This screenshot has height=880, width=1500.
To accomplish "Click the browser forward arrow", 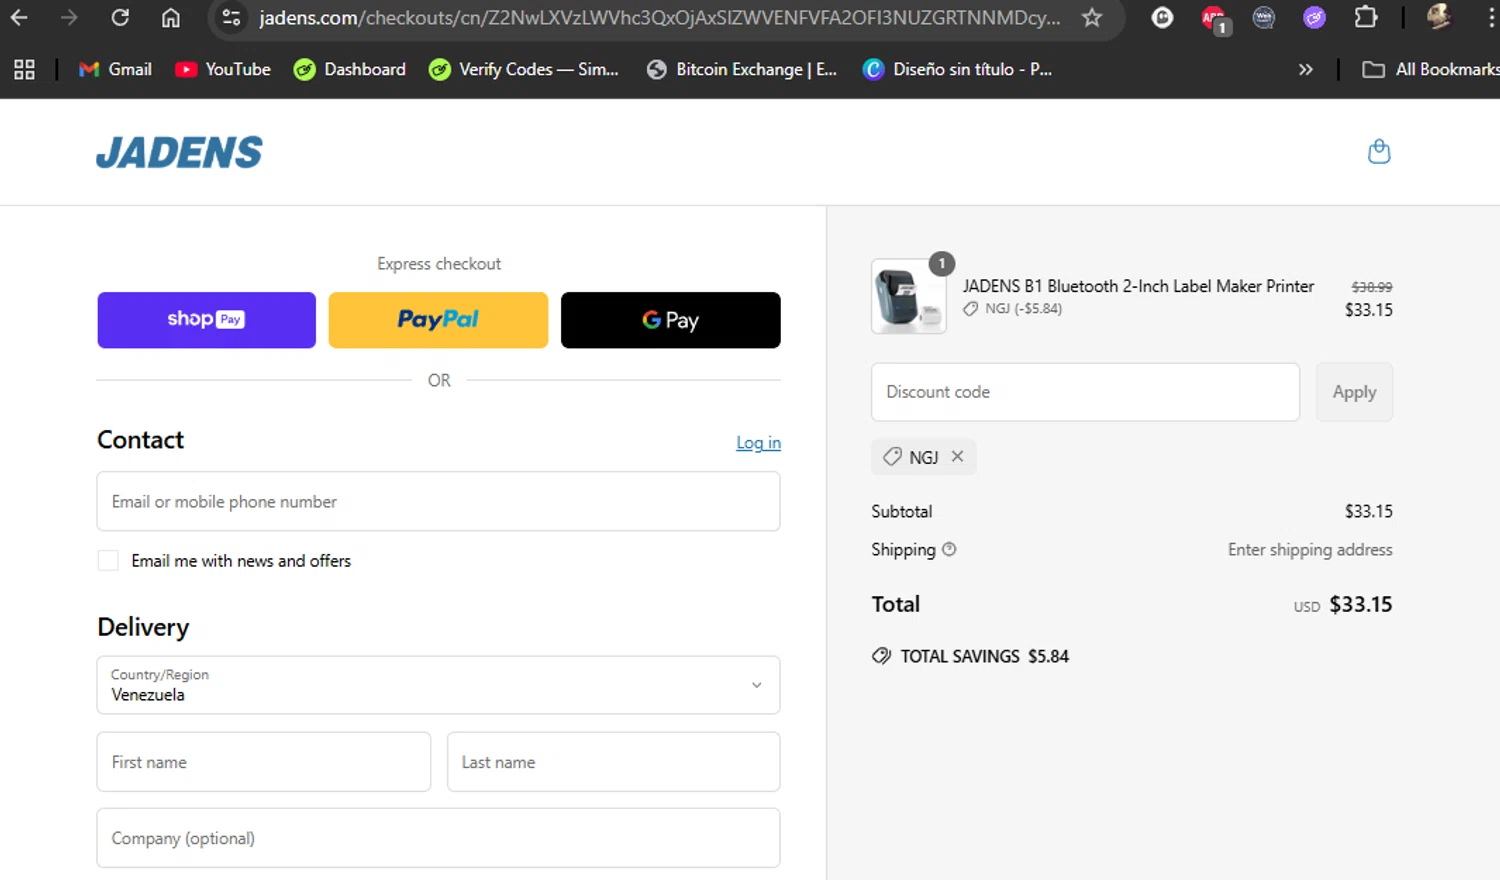I will [x=68, y=17].
